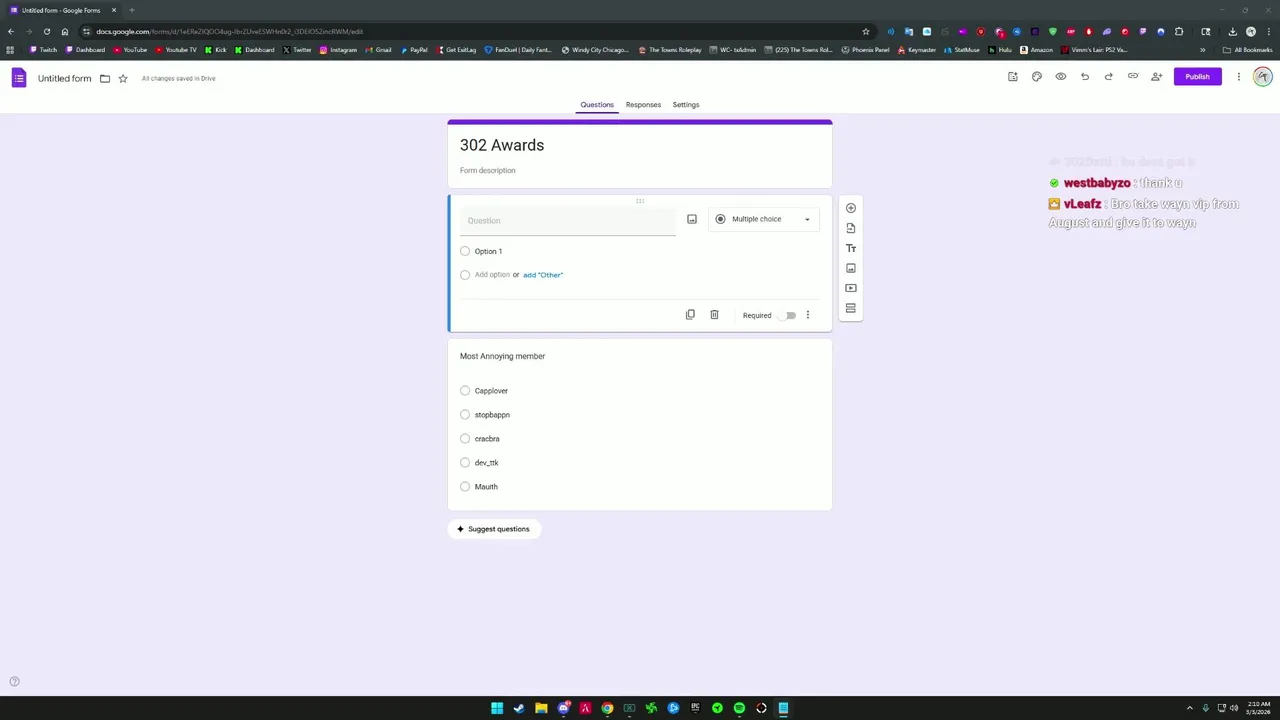Open the All Bookmarks folder
Image resolution: width=1280 pixels, height=720 pixels.
[x=1247, y=50]
